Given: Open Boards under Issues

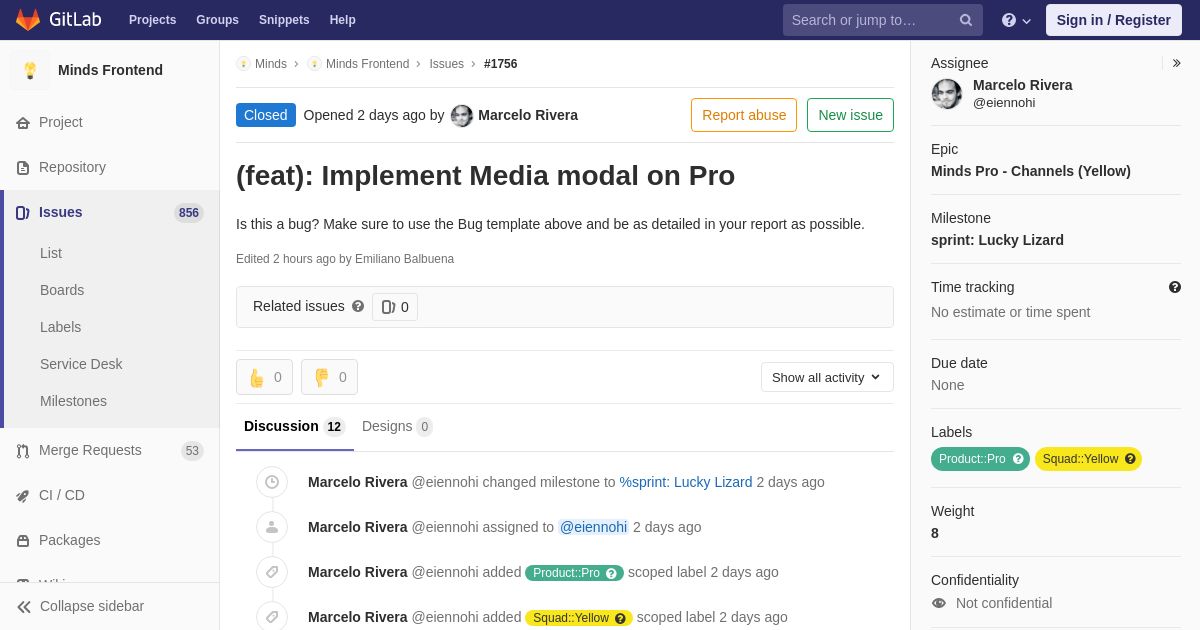Looking at the screenshot, I should click(x=62, y=290).
